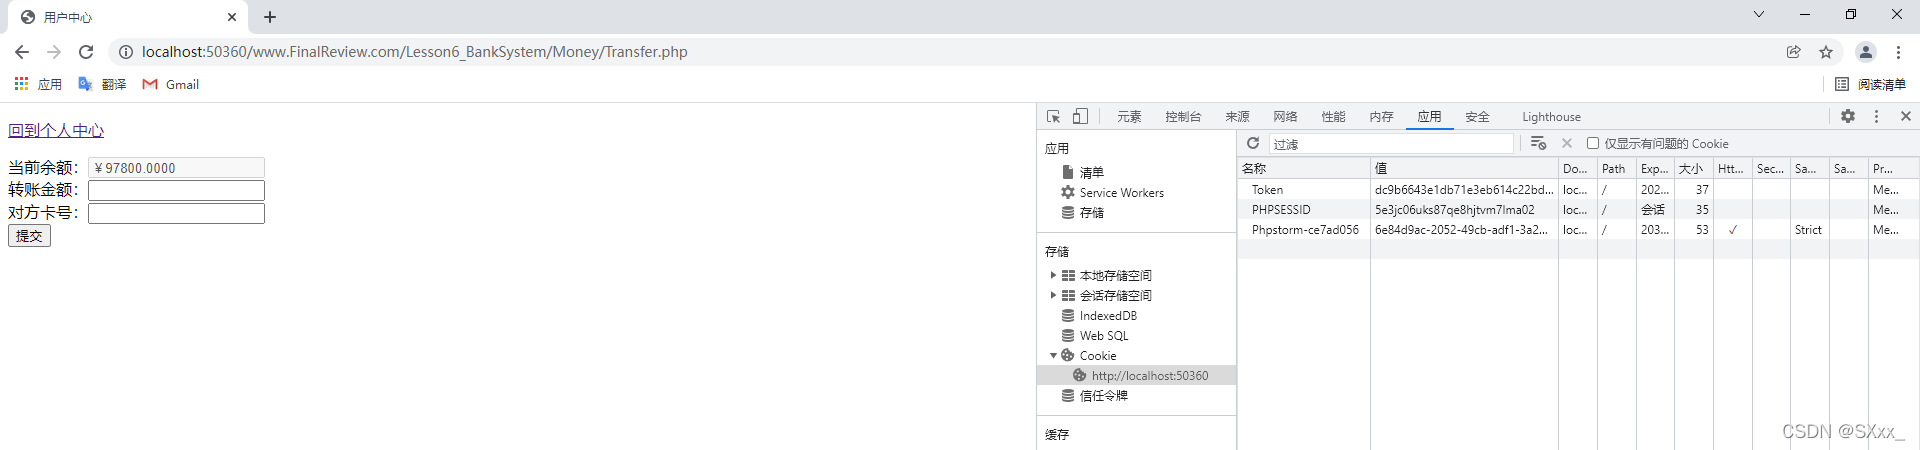
Task: Select Web SQL in the storage tree
Action: coord(1103,336)
